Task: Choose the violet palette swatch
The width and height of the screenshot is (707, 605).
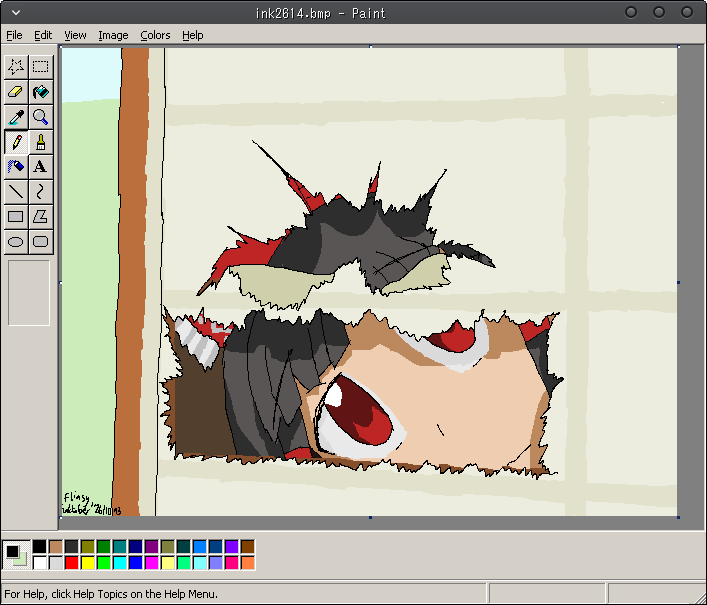Action: click(232, 547)
